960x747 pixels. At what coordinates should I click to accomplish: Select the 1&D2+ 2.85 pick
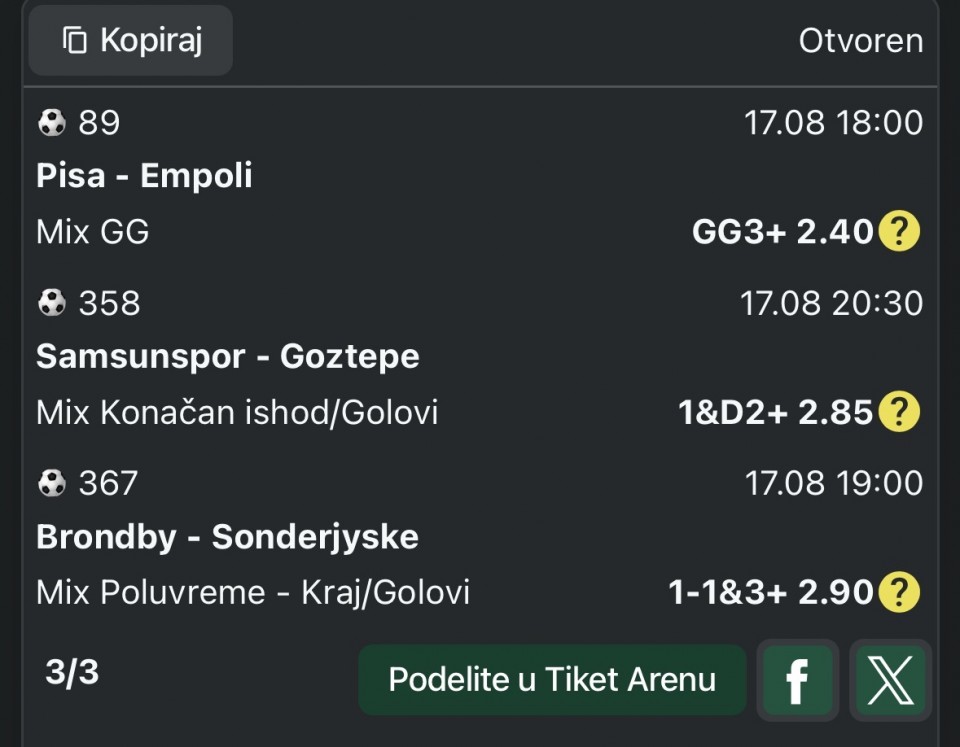pos(776,412)
